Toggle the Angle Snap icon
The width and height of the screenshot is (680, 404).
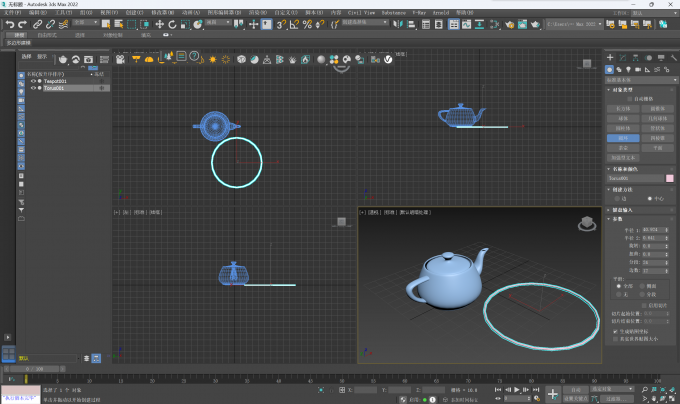pos(294,24)
